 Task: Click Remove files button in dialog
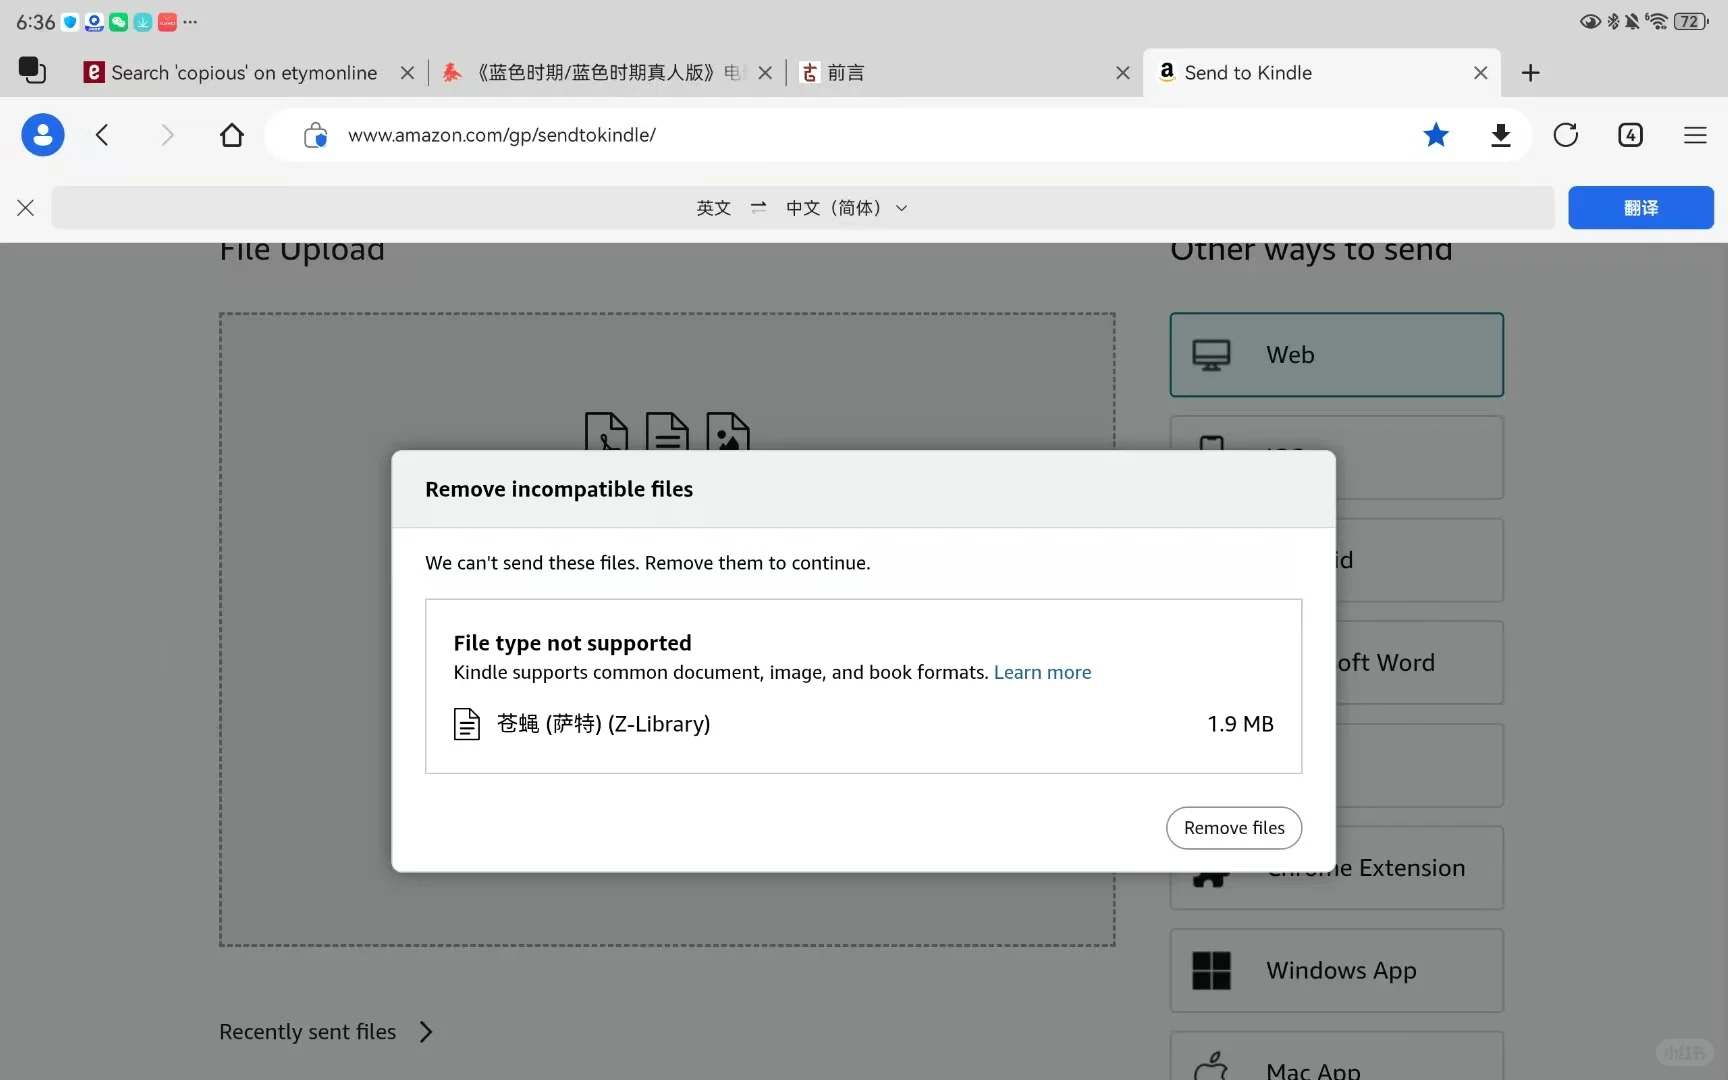[1233, 828]
